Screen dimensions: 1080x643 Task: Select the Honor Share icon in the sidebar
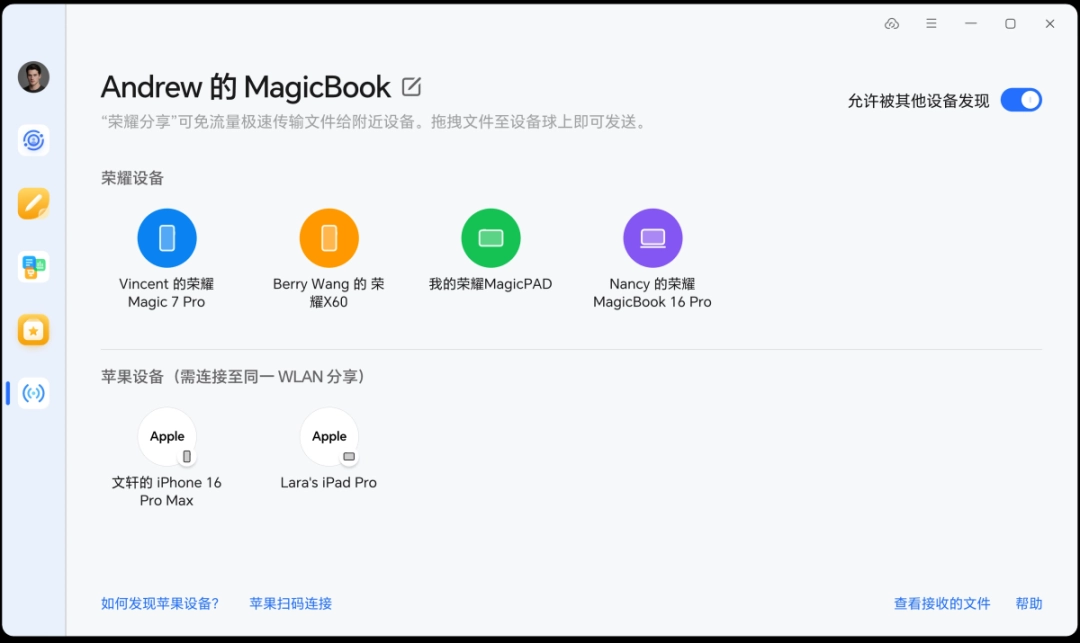click(x=32, y=393)
